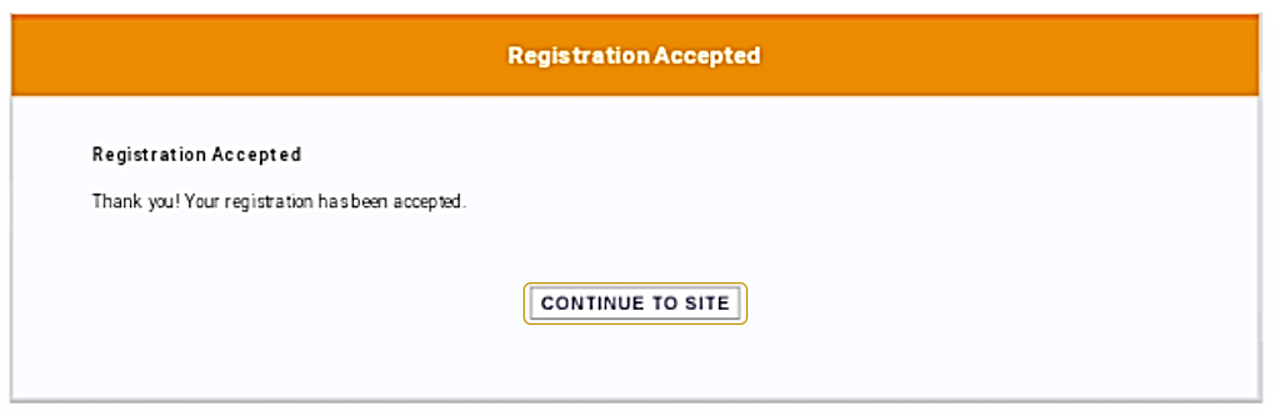Click the focus outline around the continue button

click(x=635, y=285)
